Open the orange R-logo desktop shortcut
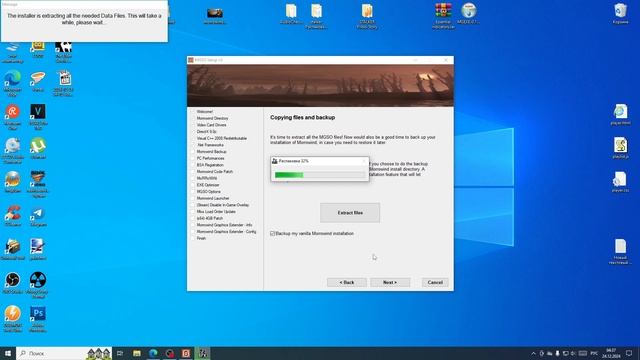640x360 pixels. (x=13, y=117)
